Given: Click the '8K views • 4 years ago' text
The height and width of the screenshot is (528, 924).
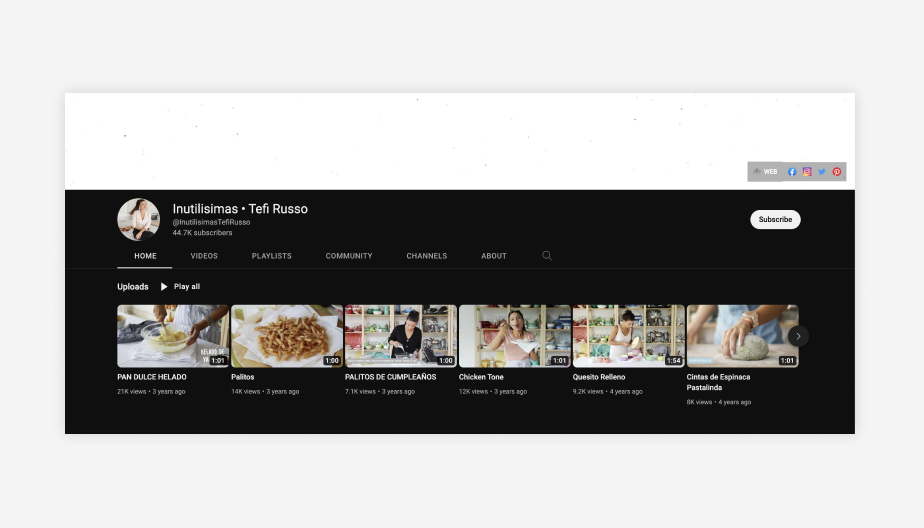Looking at the screenshot, I should coord(719,402).
